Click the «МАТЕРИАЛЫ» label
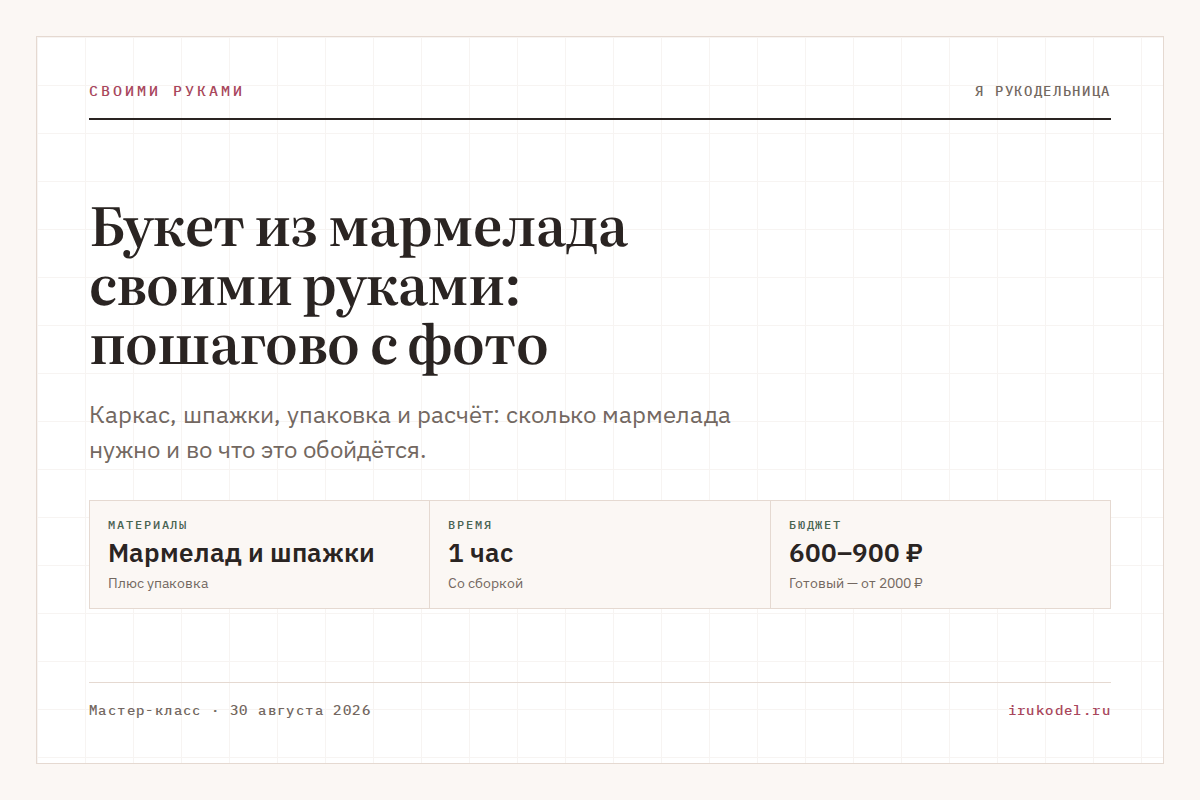Image resolution: width=1200 pixels, height=800 pixels. click(x=148, y=525)
